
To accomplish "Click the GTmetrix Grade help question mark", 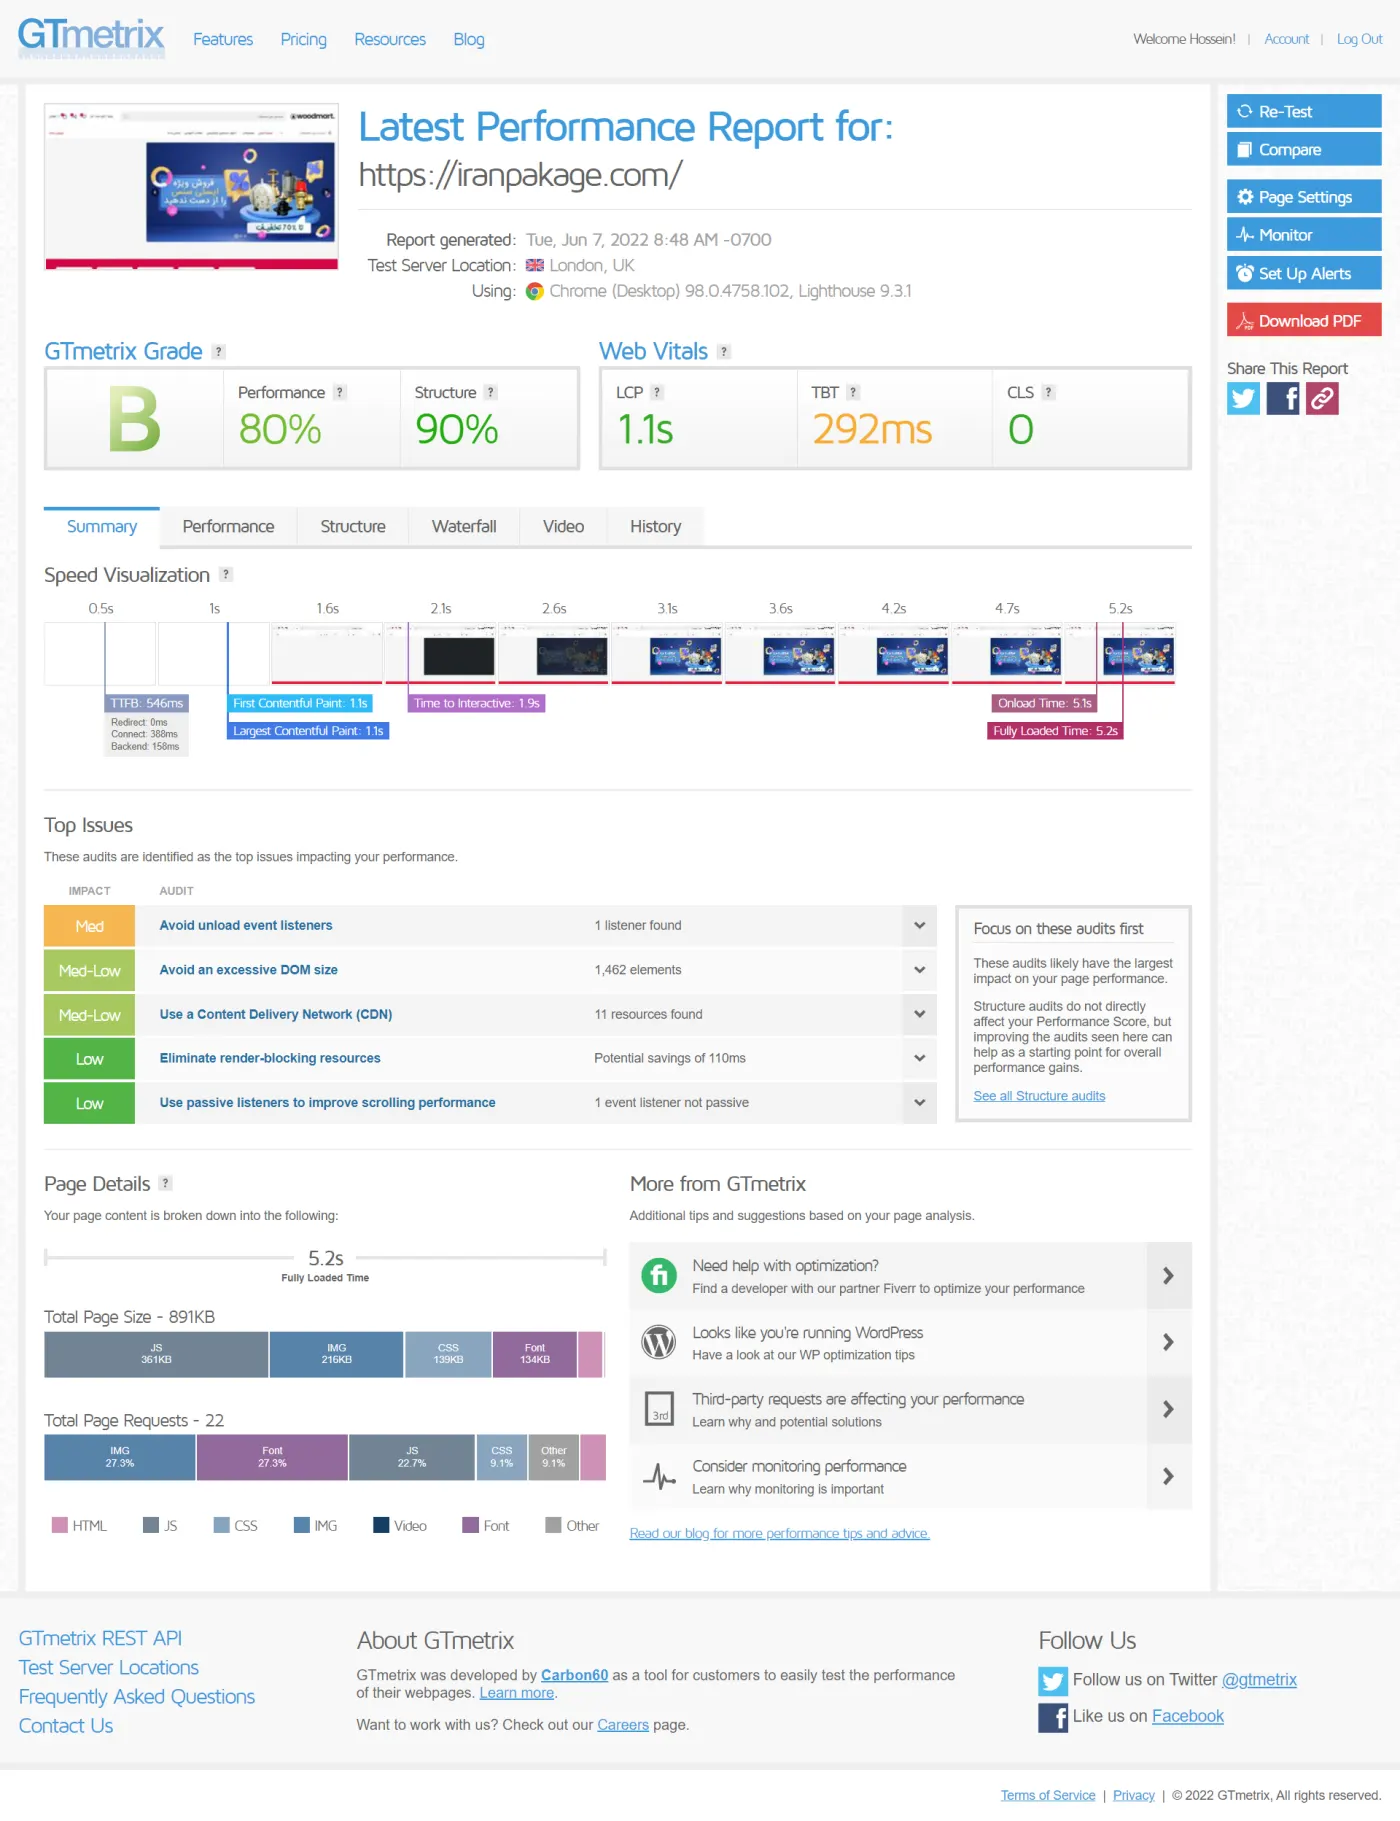I will [219, 352].
